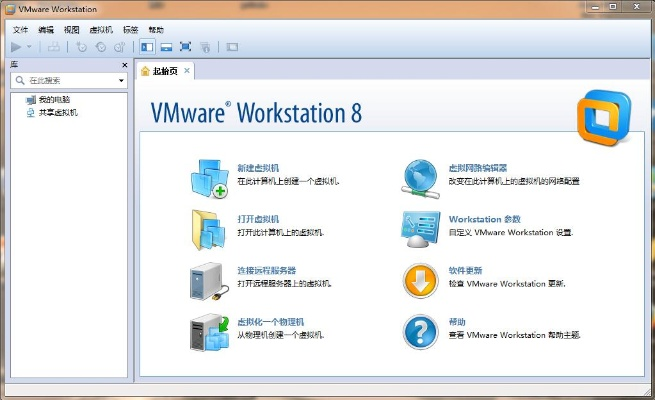Screen dimensions: 655x400
Task: Toggle the library sidebar view icon
Action: [147, 47]
